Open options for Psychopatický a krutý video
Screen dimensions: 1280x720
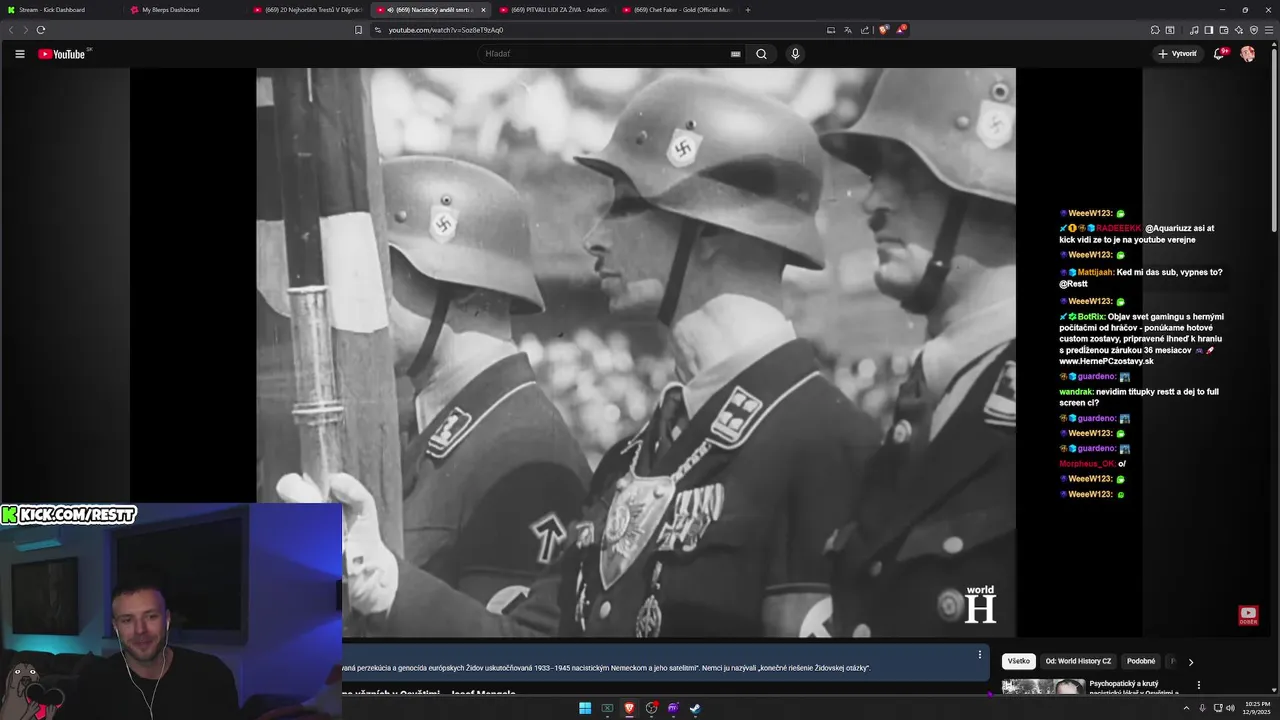pyautogui.click(x=1198, y=686)
